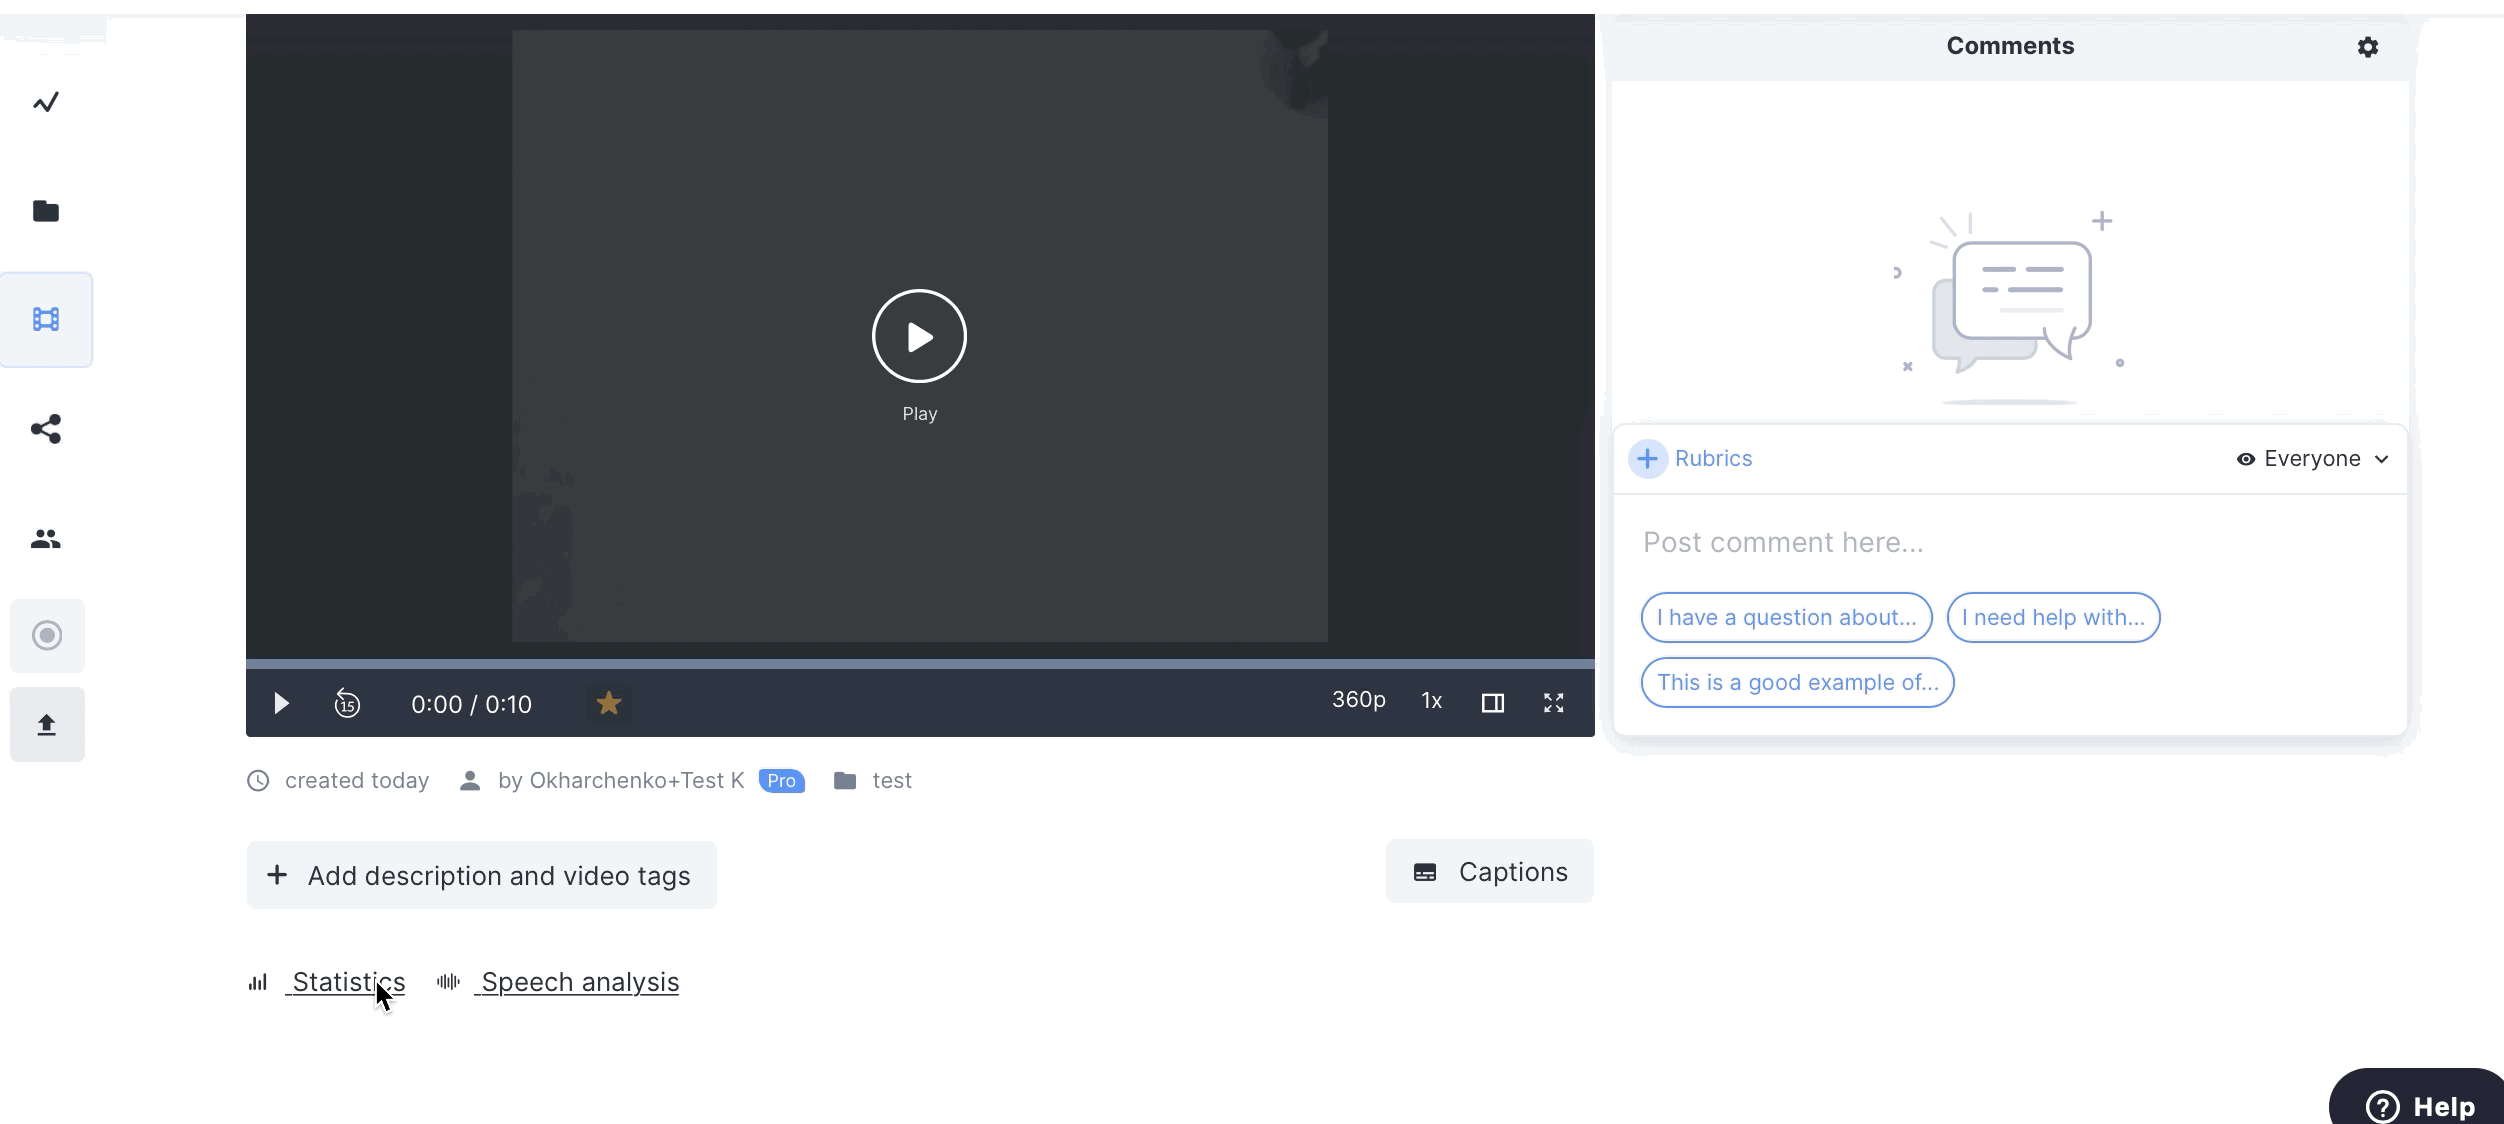Change the 360p video quality setting

point(1358,700)
